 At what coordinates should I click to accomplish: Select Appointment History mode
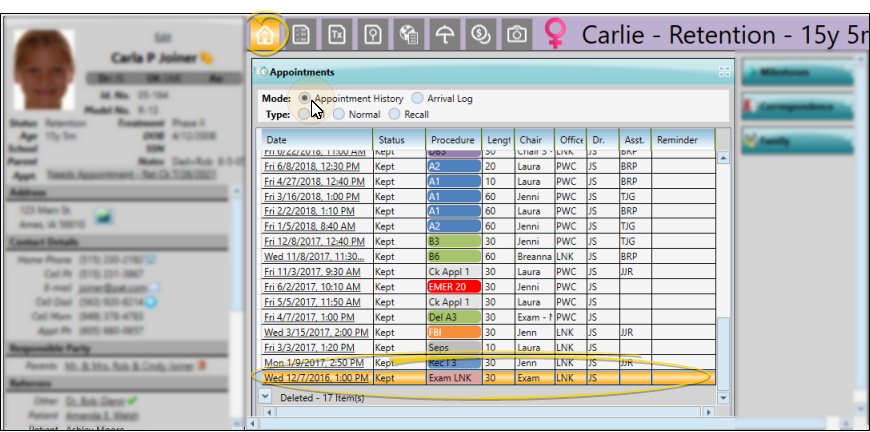[x=304, y=98]
